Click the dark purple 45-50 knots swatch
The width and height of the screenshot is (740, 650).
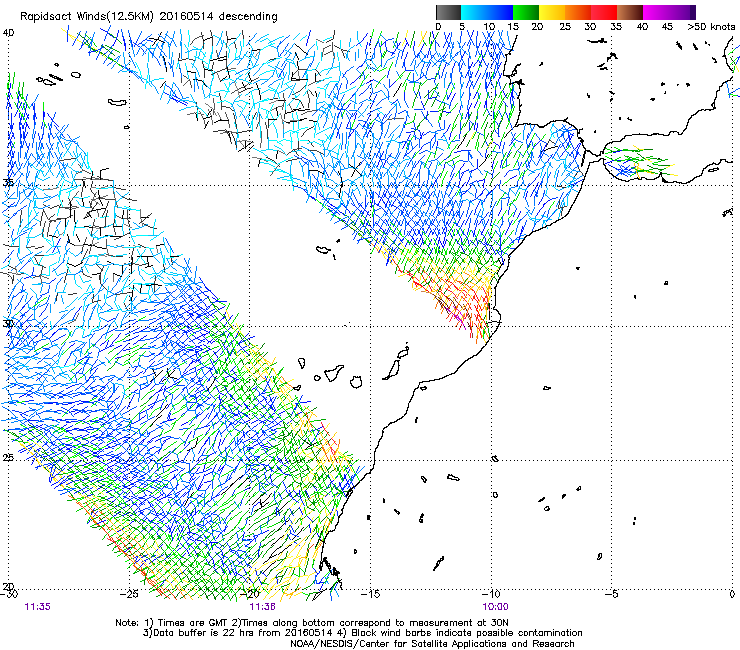682,12
